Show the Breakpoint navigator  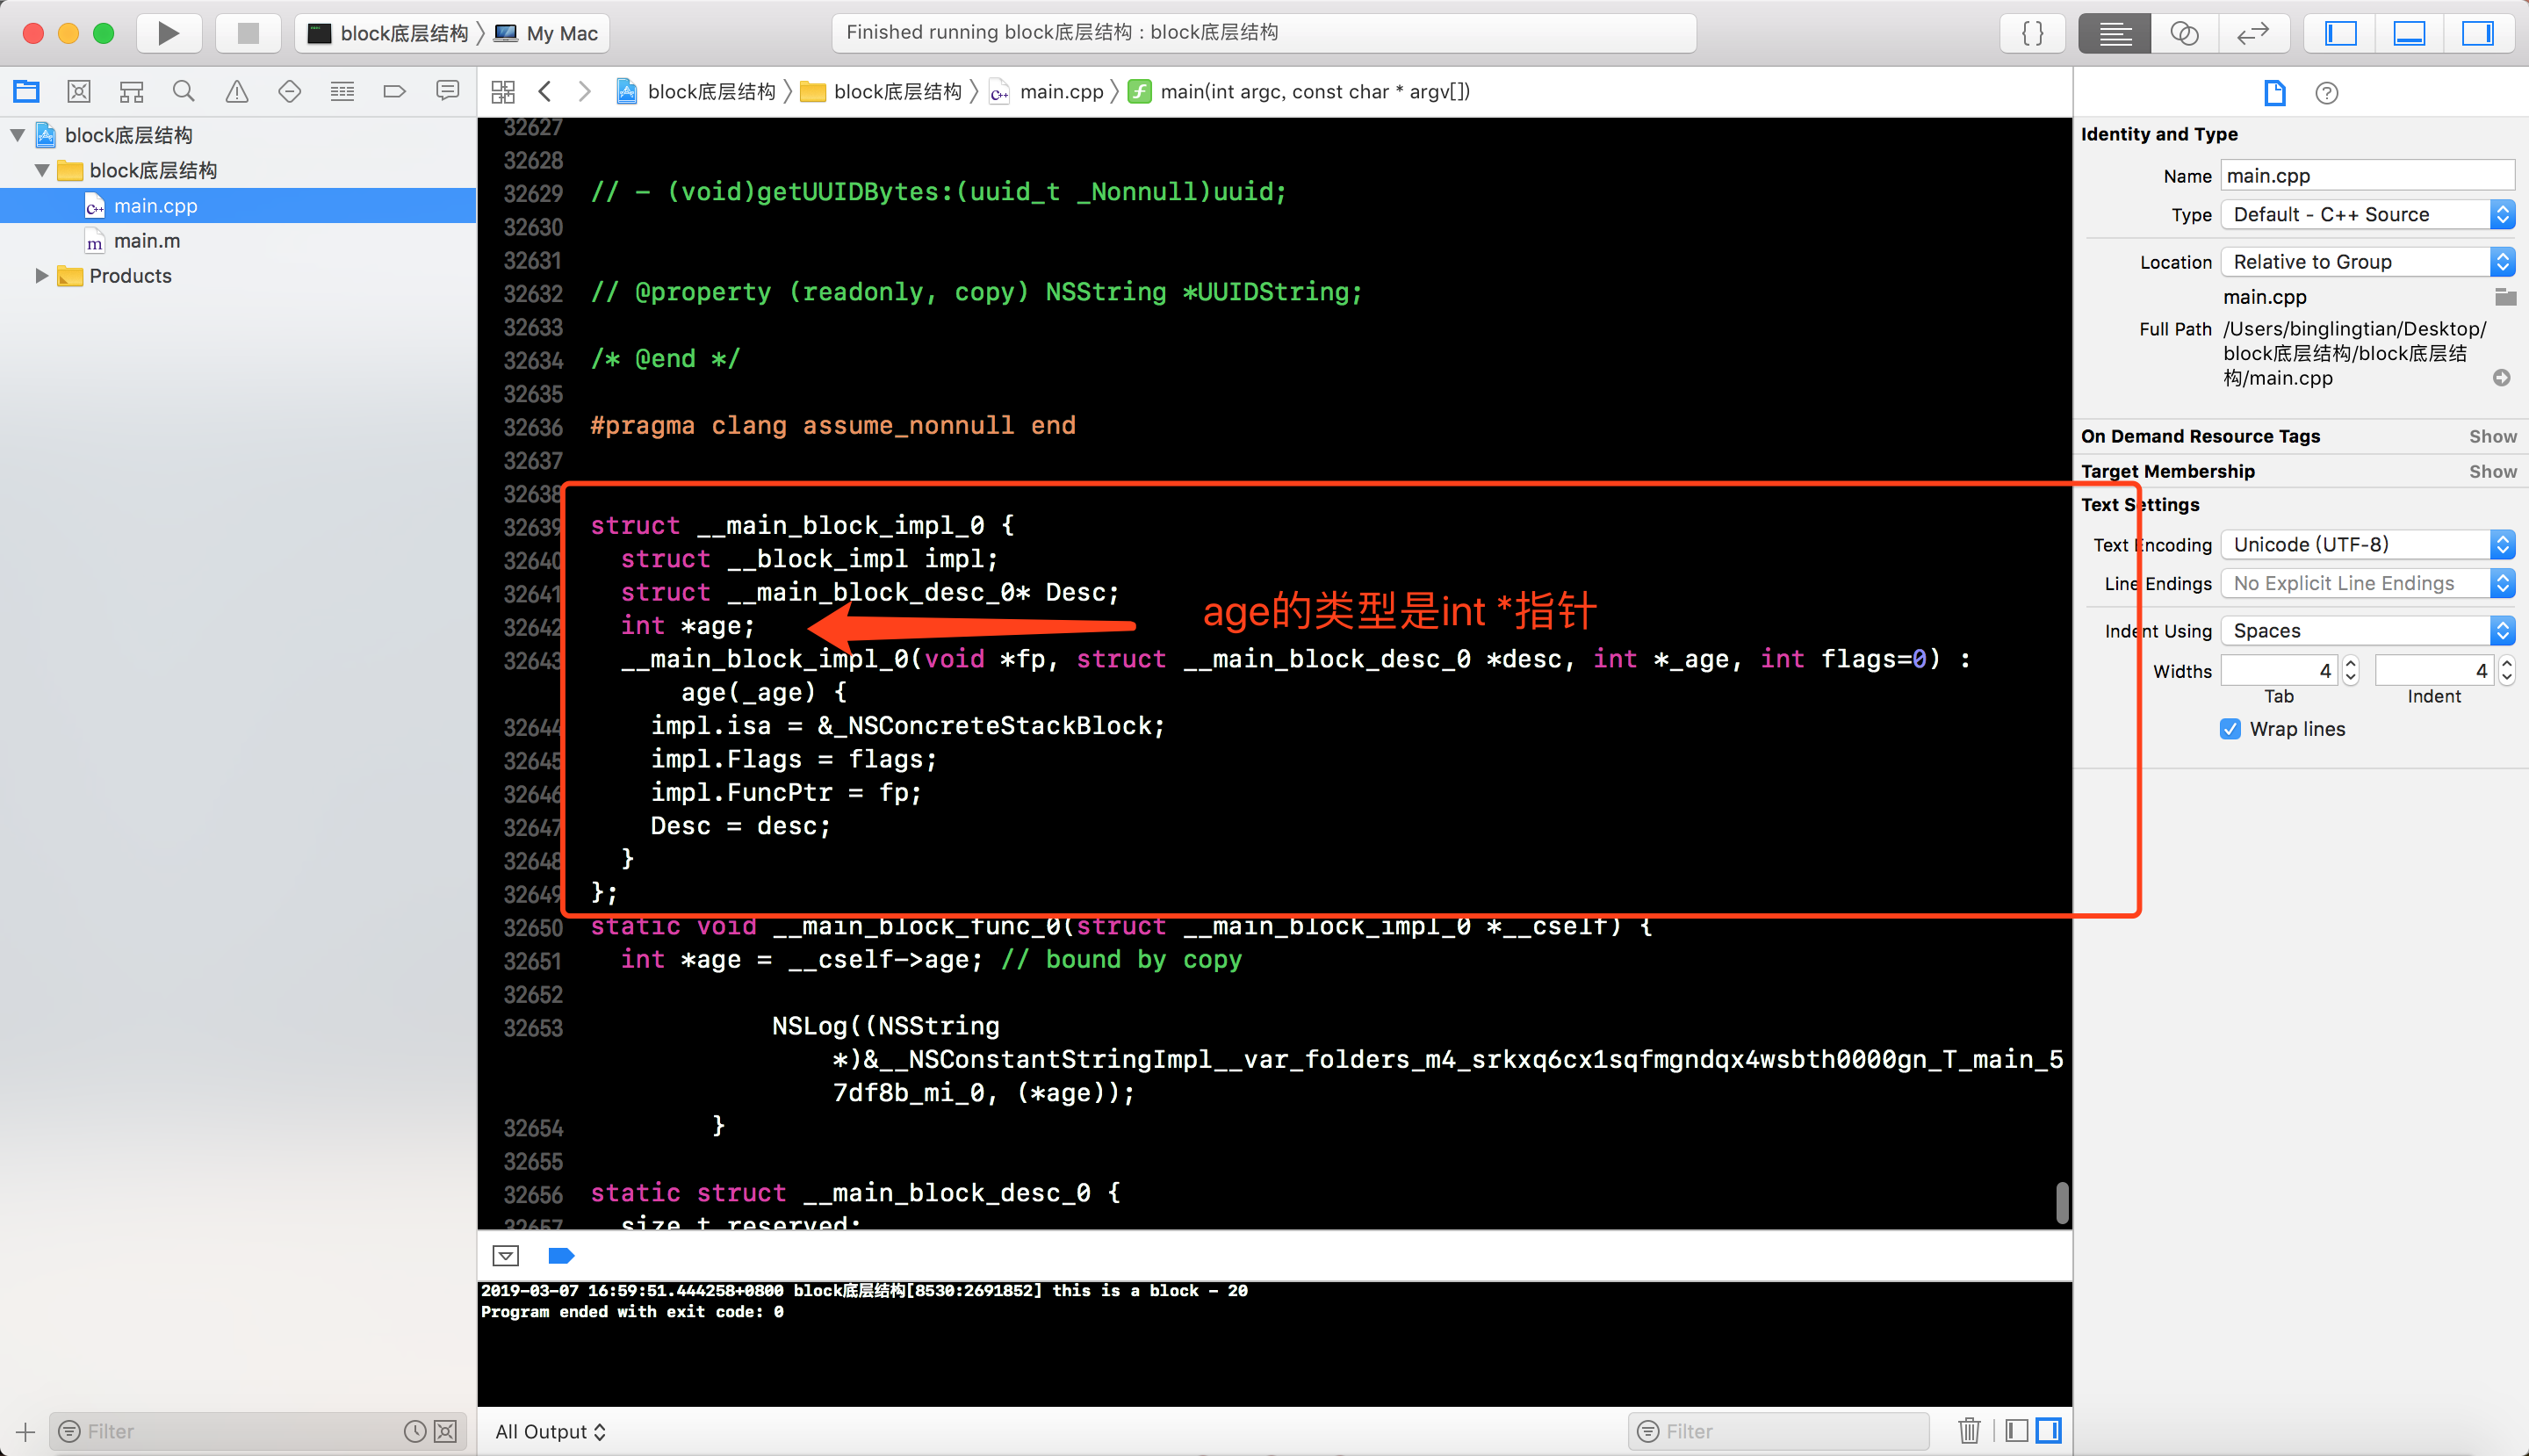[394, 92]
